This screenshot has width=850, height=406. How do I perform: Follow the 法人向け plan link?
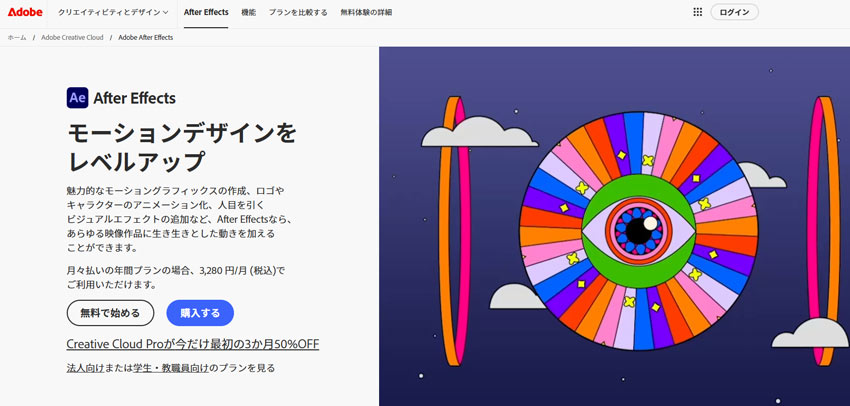(87, 368)
